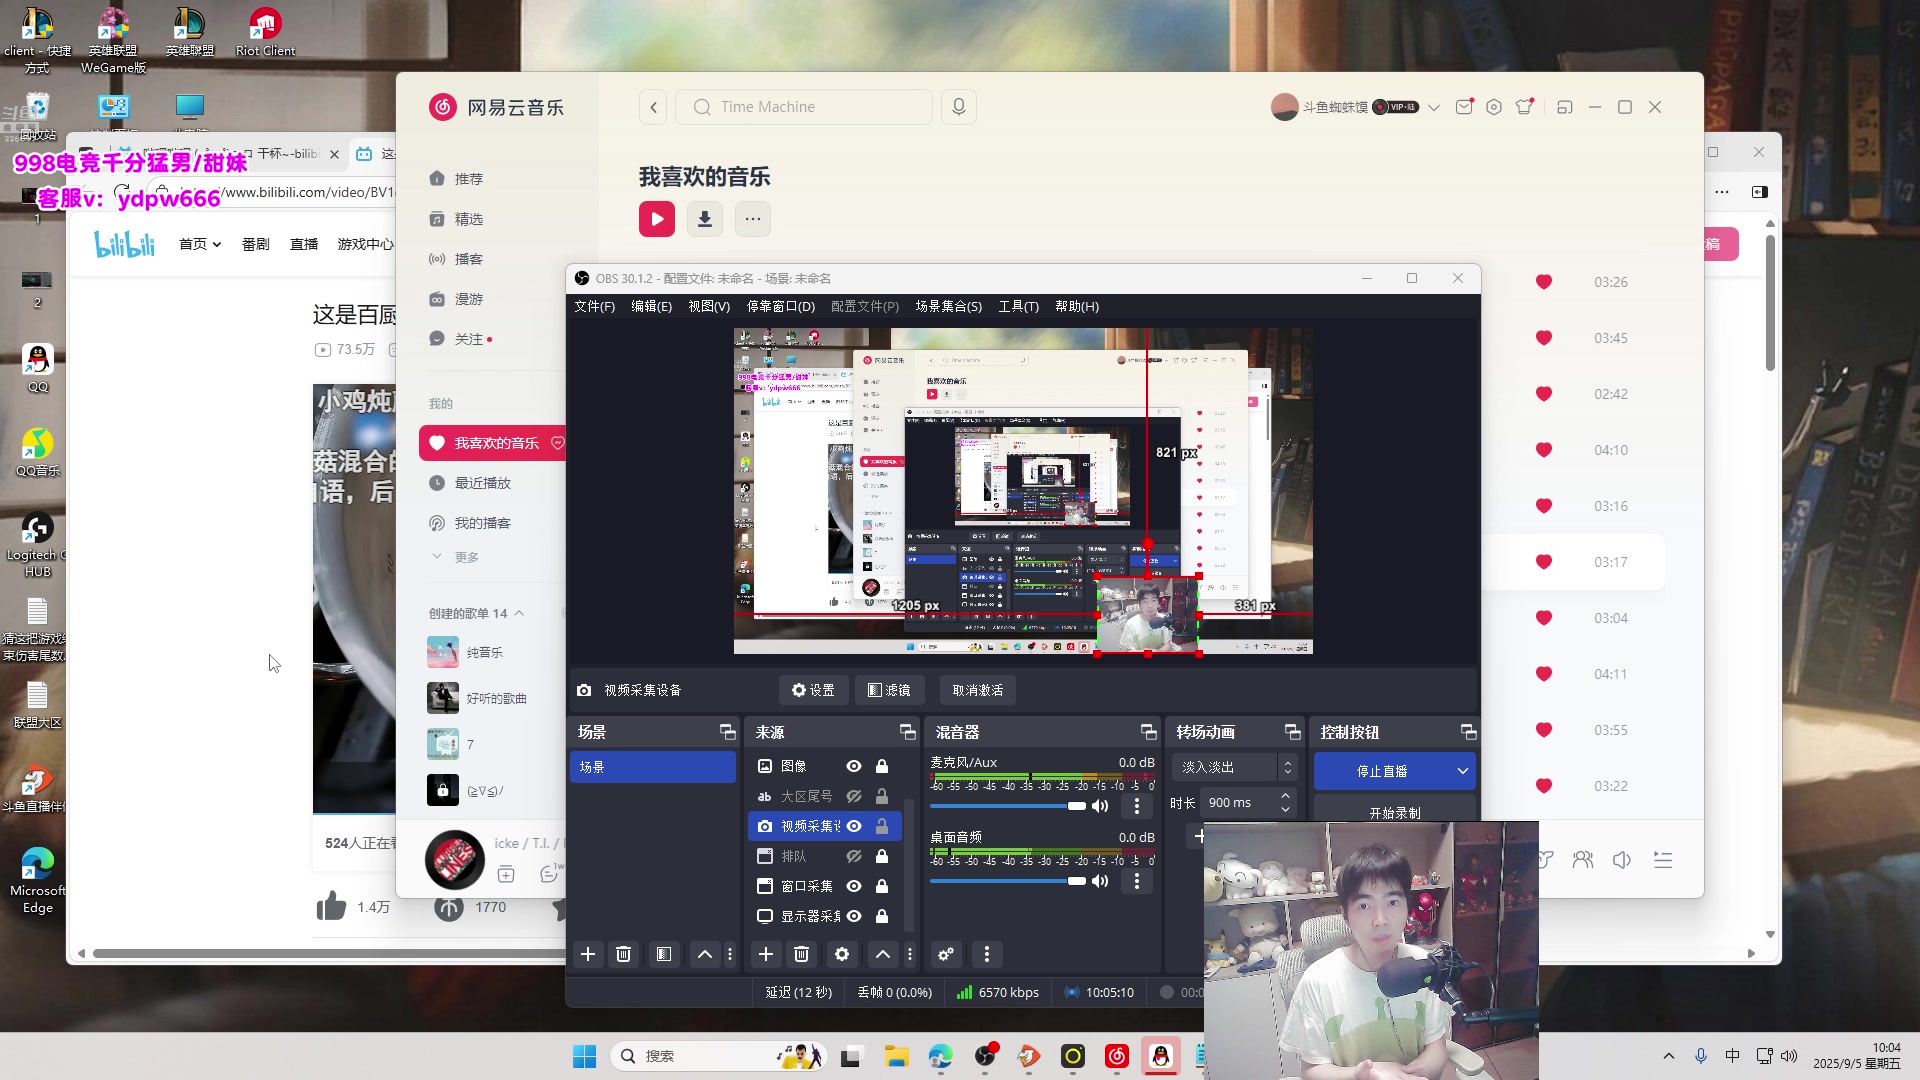
Task: Undock the 混音器 panel
Action: [x=1148, y=732]
